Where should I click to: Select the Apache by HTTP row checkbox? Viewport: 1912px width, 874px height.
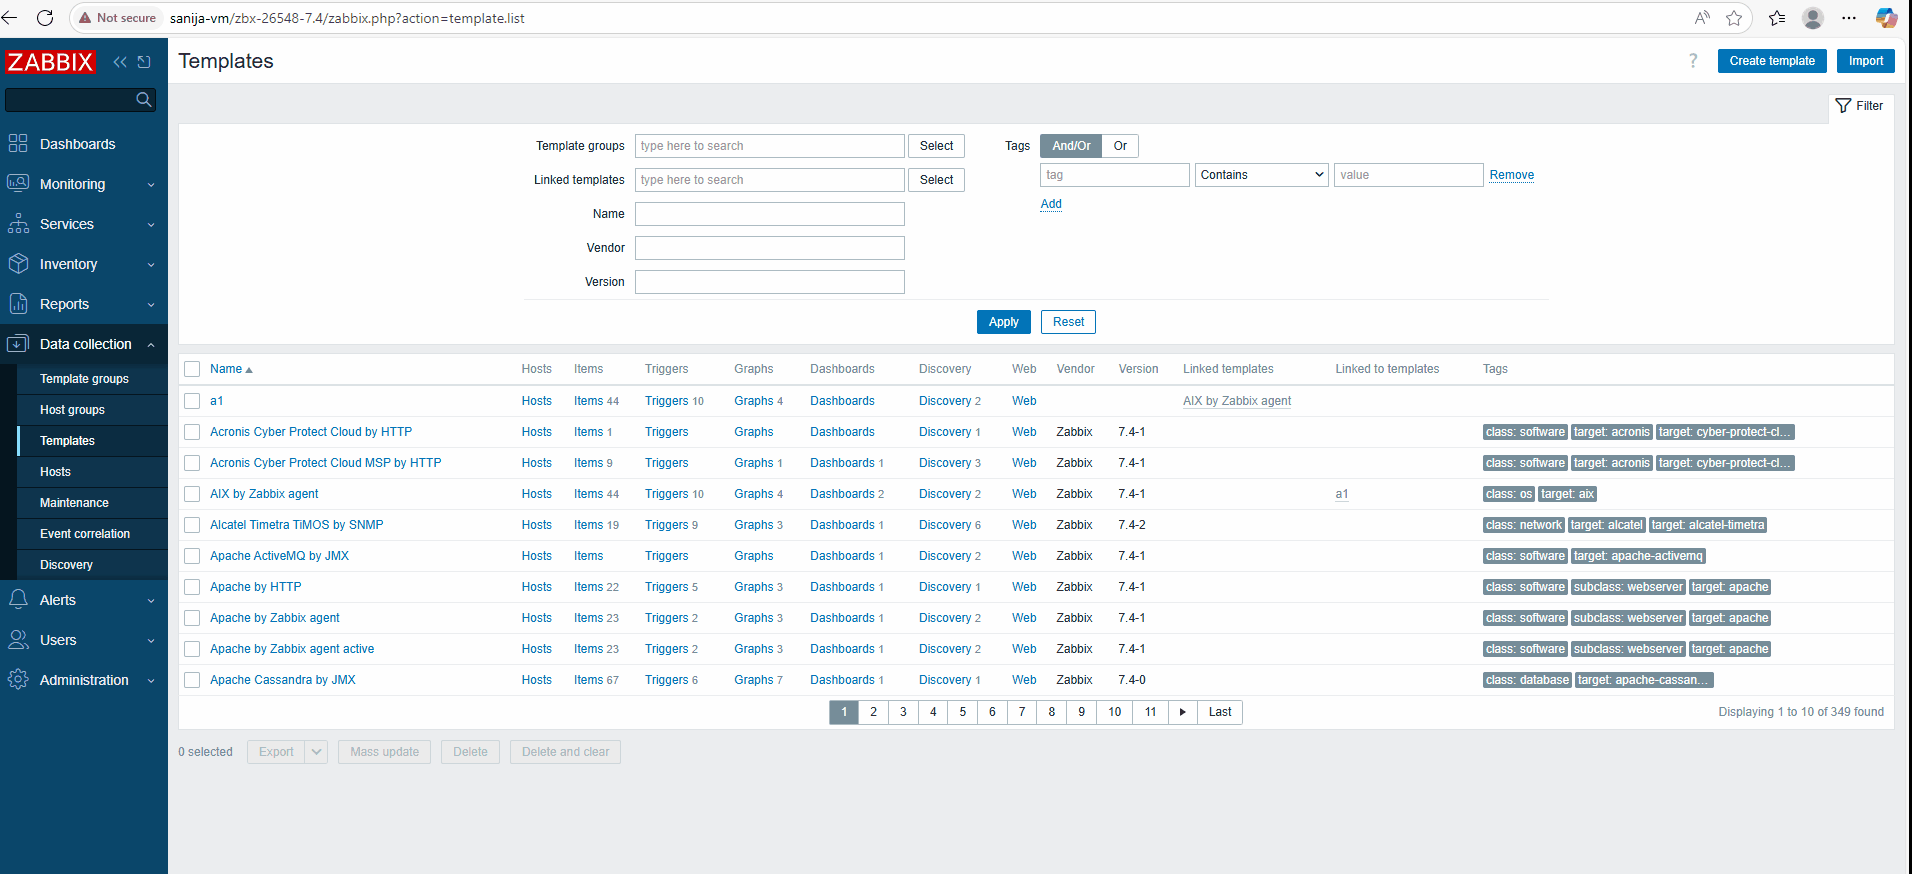click(x=192, y=587)
